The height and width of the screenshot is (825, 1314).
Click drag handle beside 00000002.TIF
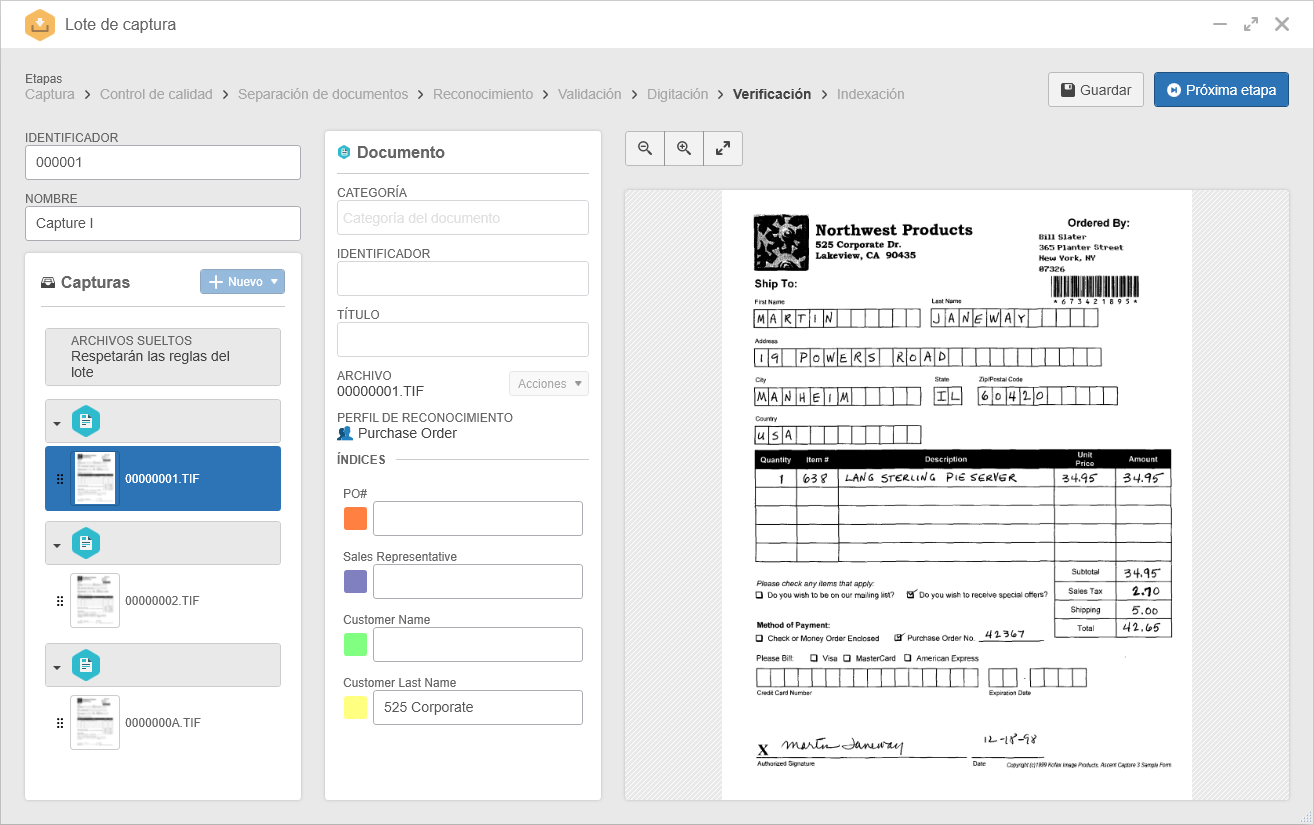pyautogui.click(x=59, y=601)
